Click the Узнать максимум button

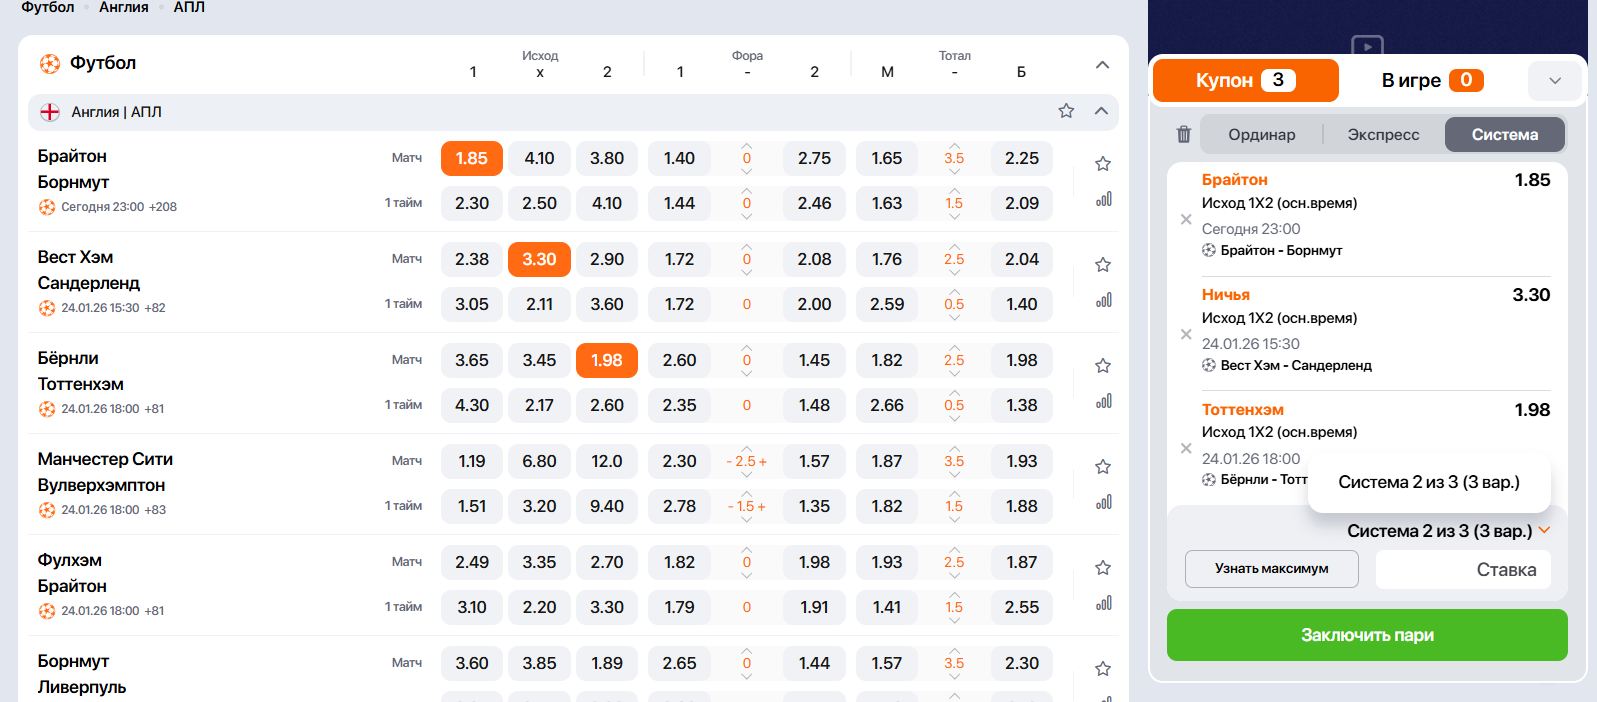[1271, 569]
